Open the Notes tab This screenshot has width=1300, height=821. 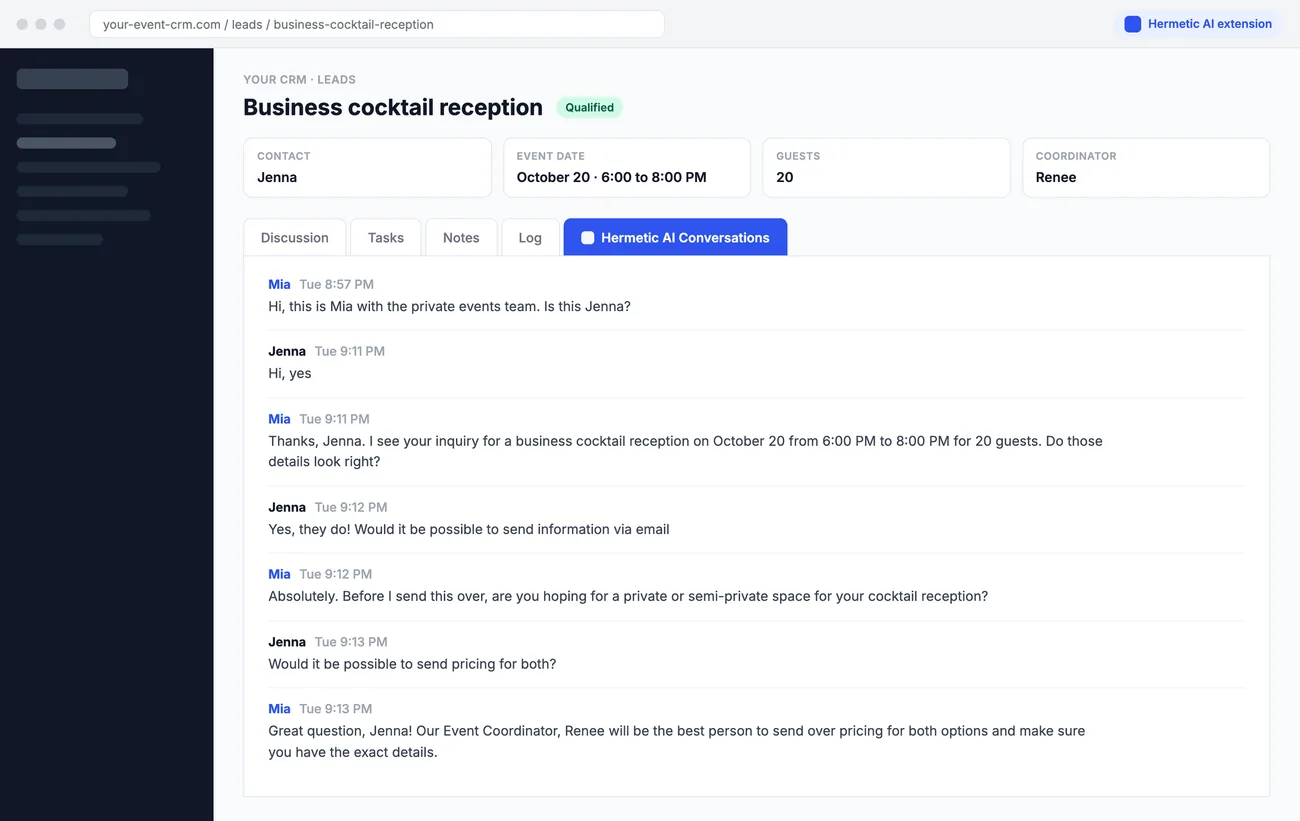coord(461,238)
